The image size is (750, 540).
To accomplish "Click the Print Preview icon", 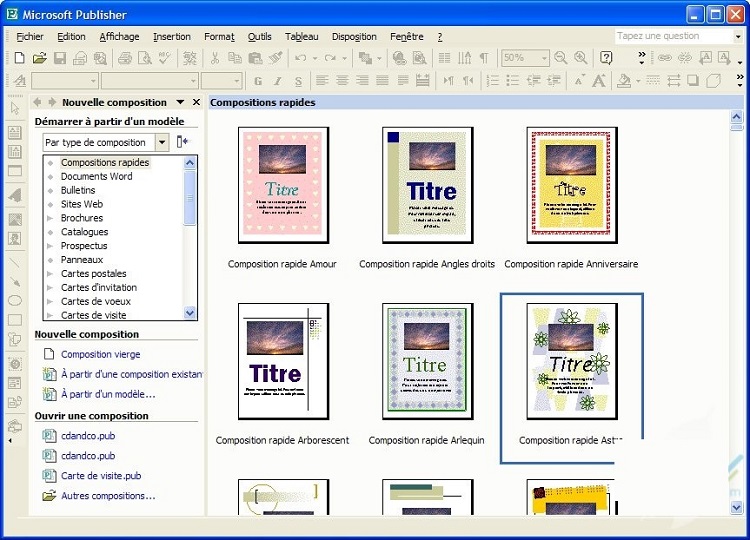I will pyautogui.click(x=144, y=58).
